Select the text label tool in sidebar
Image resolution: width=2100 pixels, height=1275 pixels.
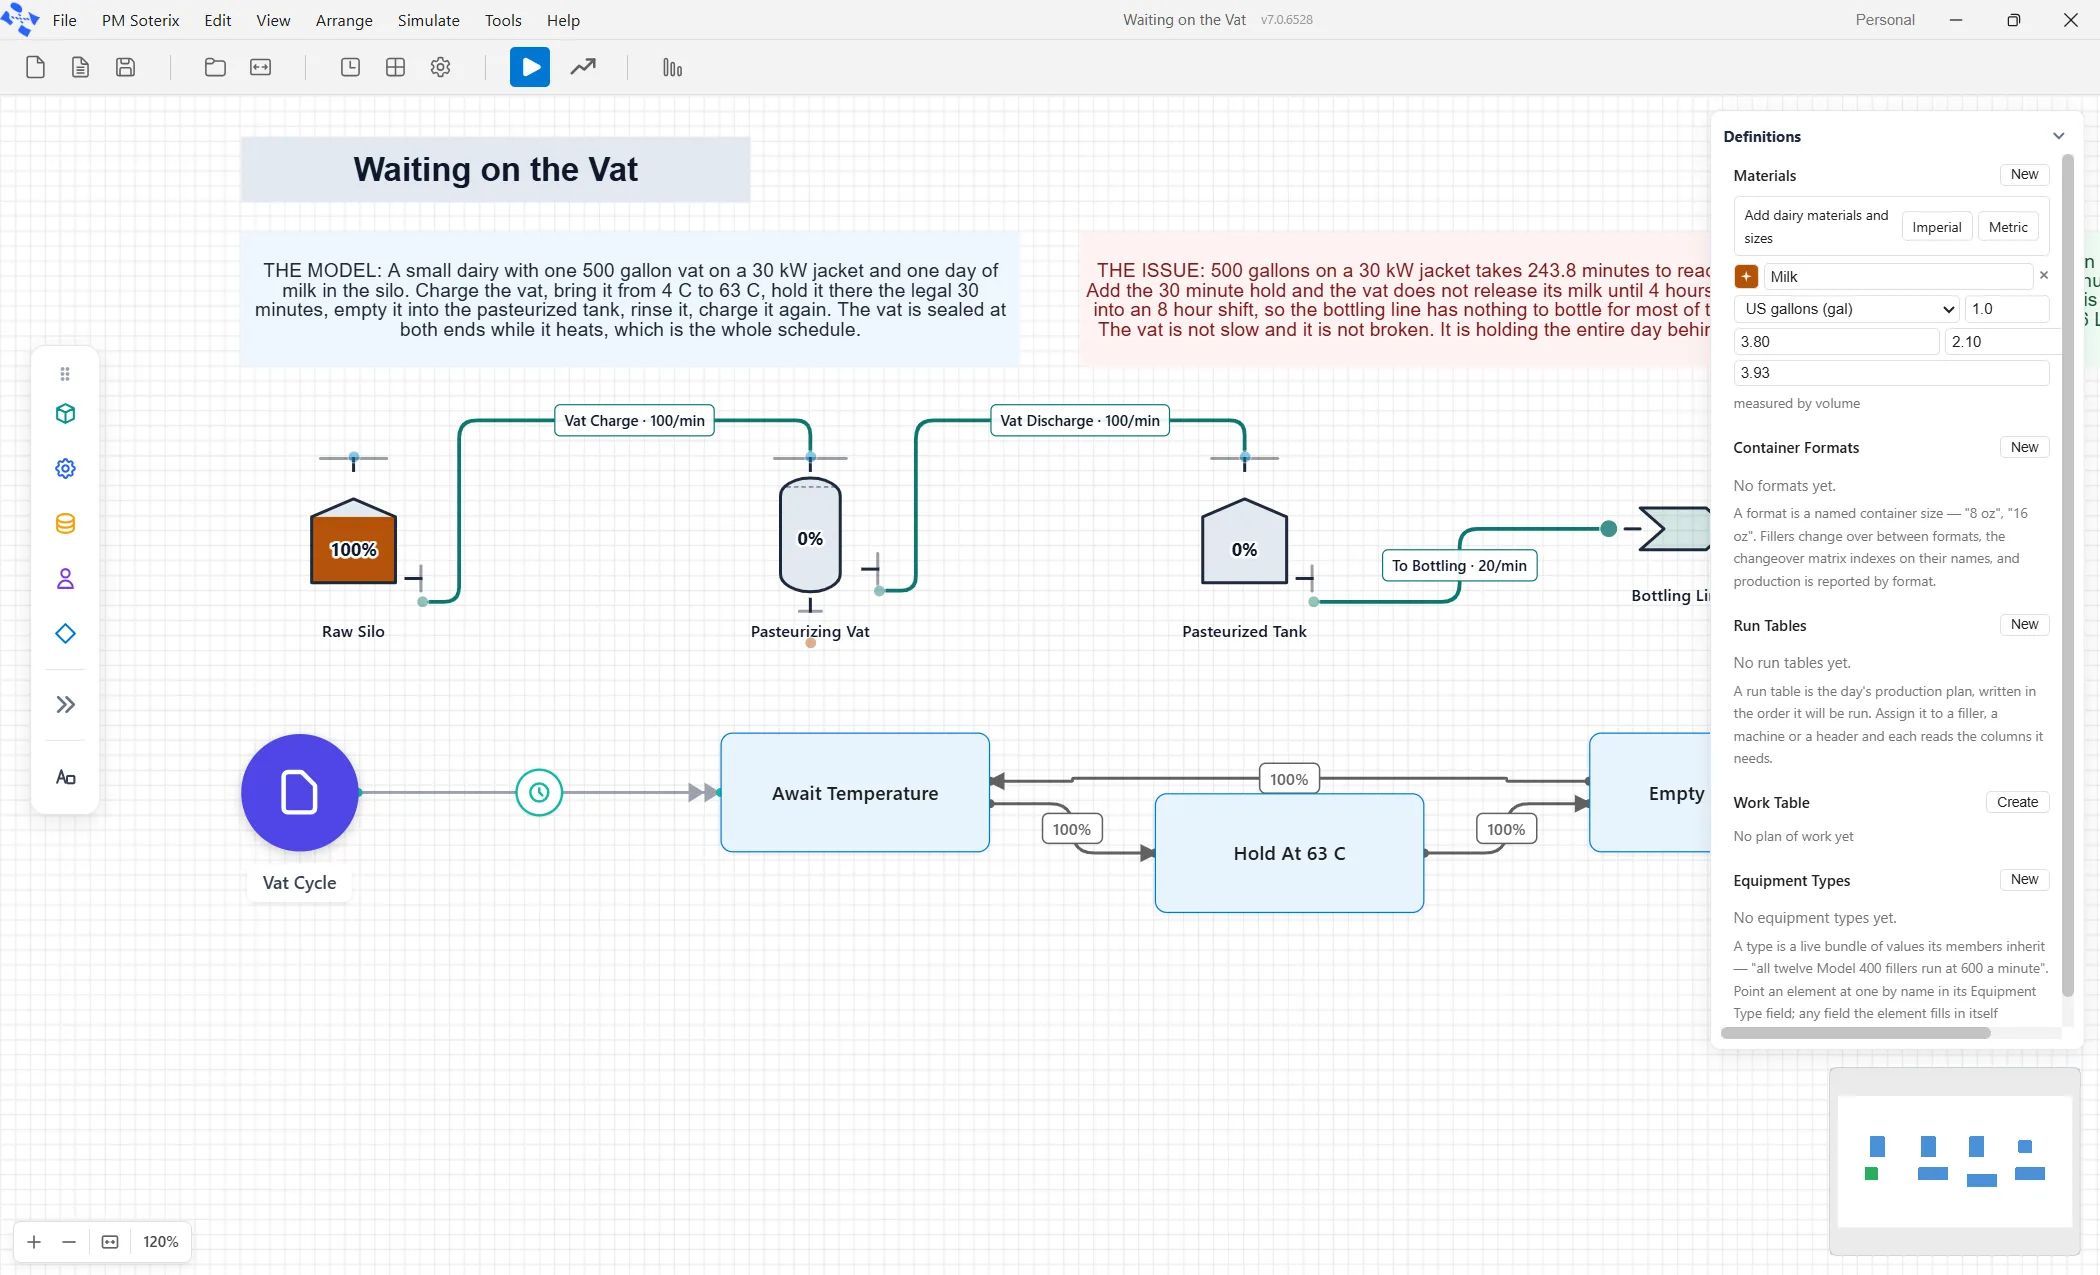click(x=65, y=777)
